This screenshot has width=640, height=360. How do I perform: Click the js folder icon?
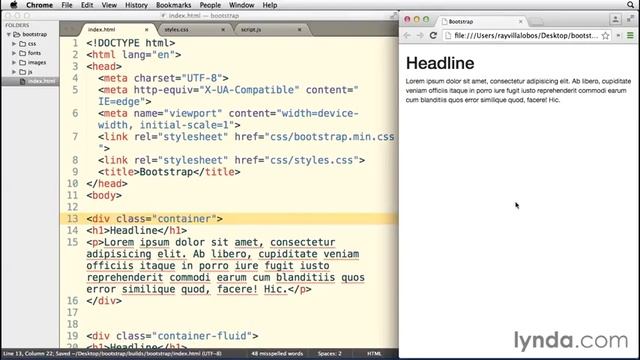[x=23, y=72]
